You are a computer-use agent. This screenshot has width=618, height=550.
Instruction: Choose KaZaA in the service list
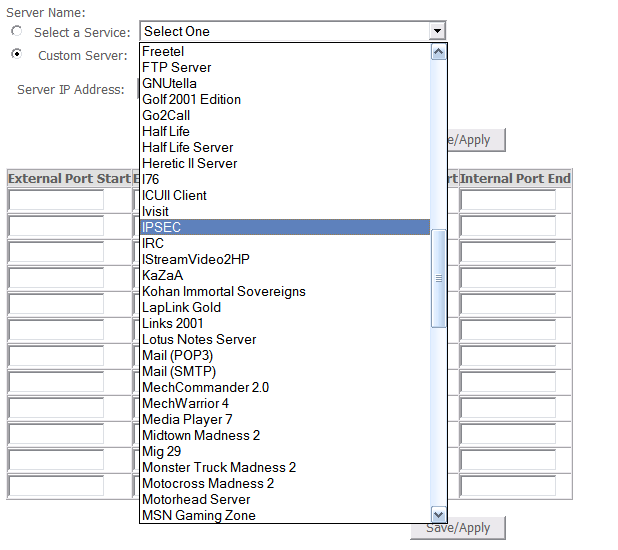pos(285,276)
